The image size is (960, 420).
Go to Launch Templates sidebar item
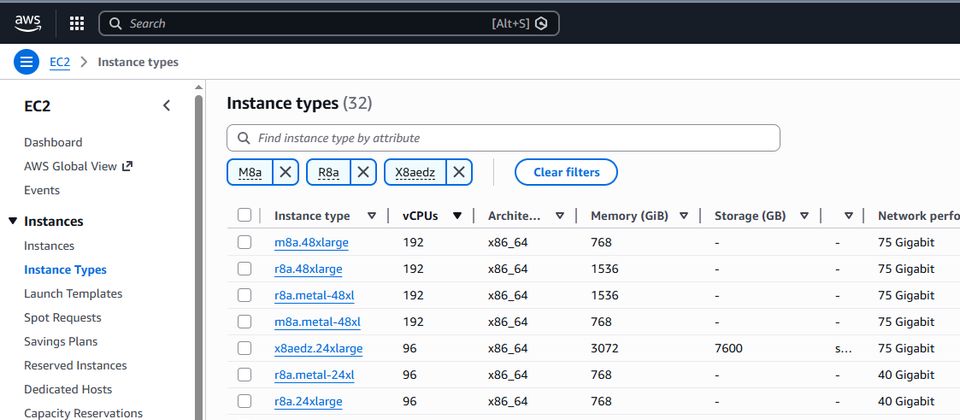73,294
